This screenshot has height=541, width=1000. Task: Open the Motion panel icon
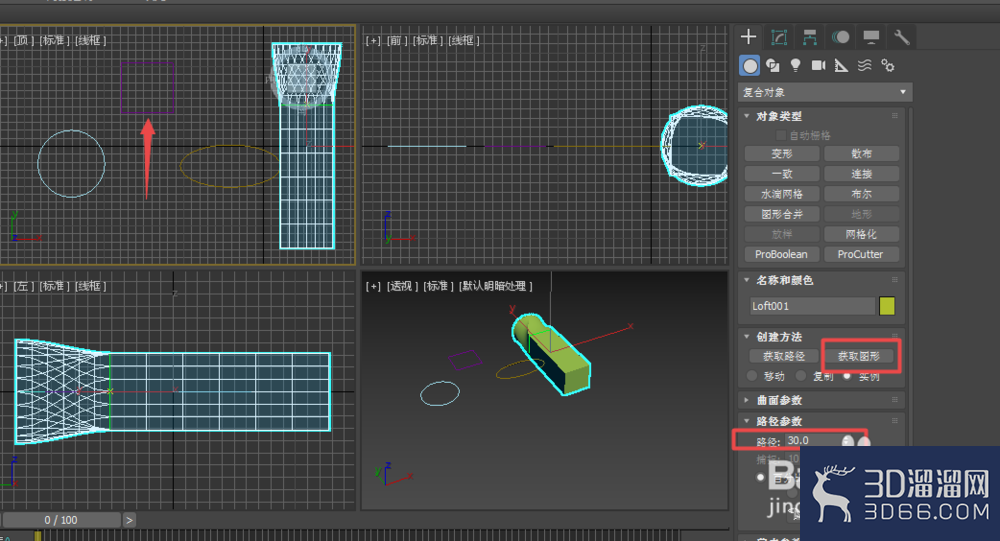coord(841,37)
